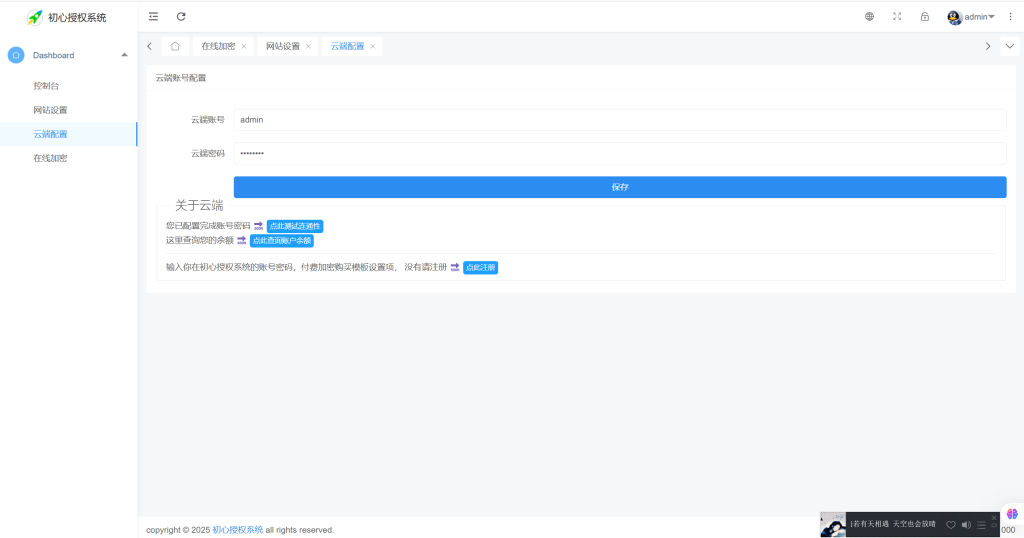Mute the music player volume icon

966,524
